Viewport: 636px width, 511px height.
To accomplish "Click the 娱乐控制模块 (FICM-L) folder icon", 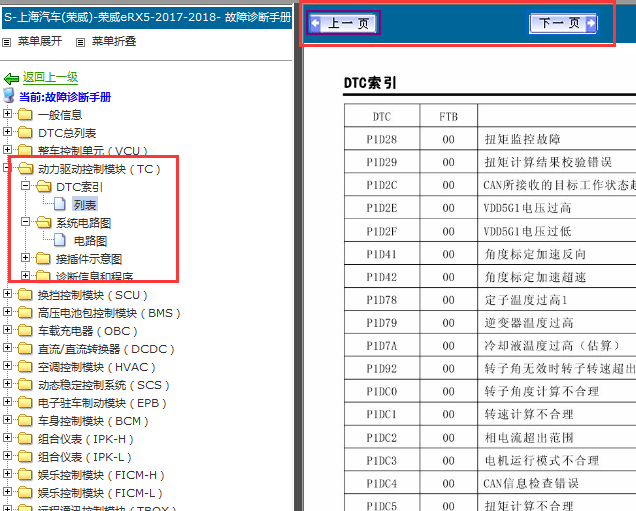I will pos(25,492).
